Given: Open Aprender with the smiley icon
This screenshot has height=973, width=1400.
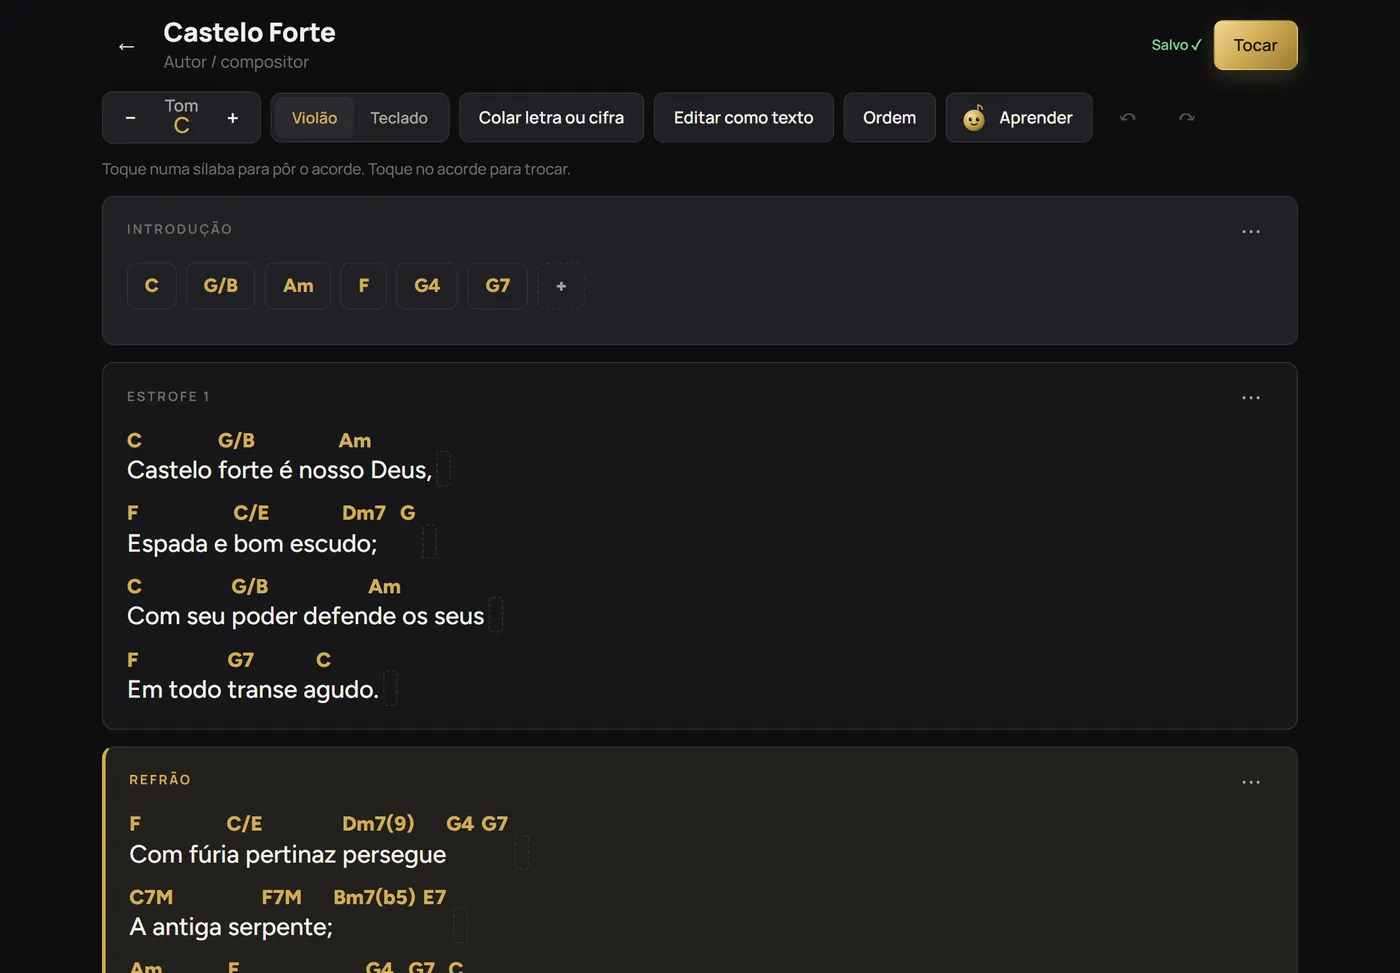Looking at the screenshot, I should pyautogui.click(x=1019, y=118).
